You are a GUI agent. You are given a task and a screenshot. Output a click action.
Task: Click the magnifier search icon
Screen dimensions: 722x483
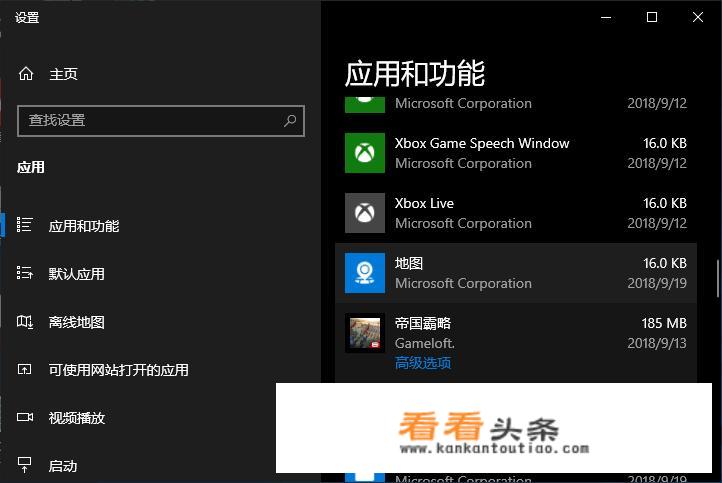point(290,121)
